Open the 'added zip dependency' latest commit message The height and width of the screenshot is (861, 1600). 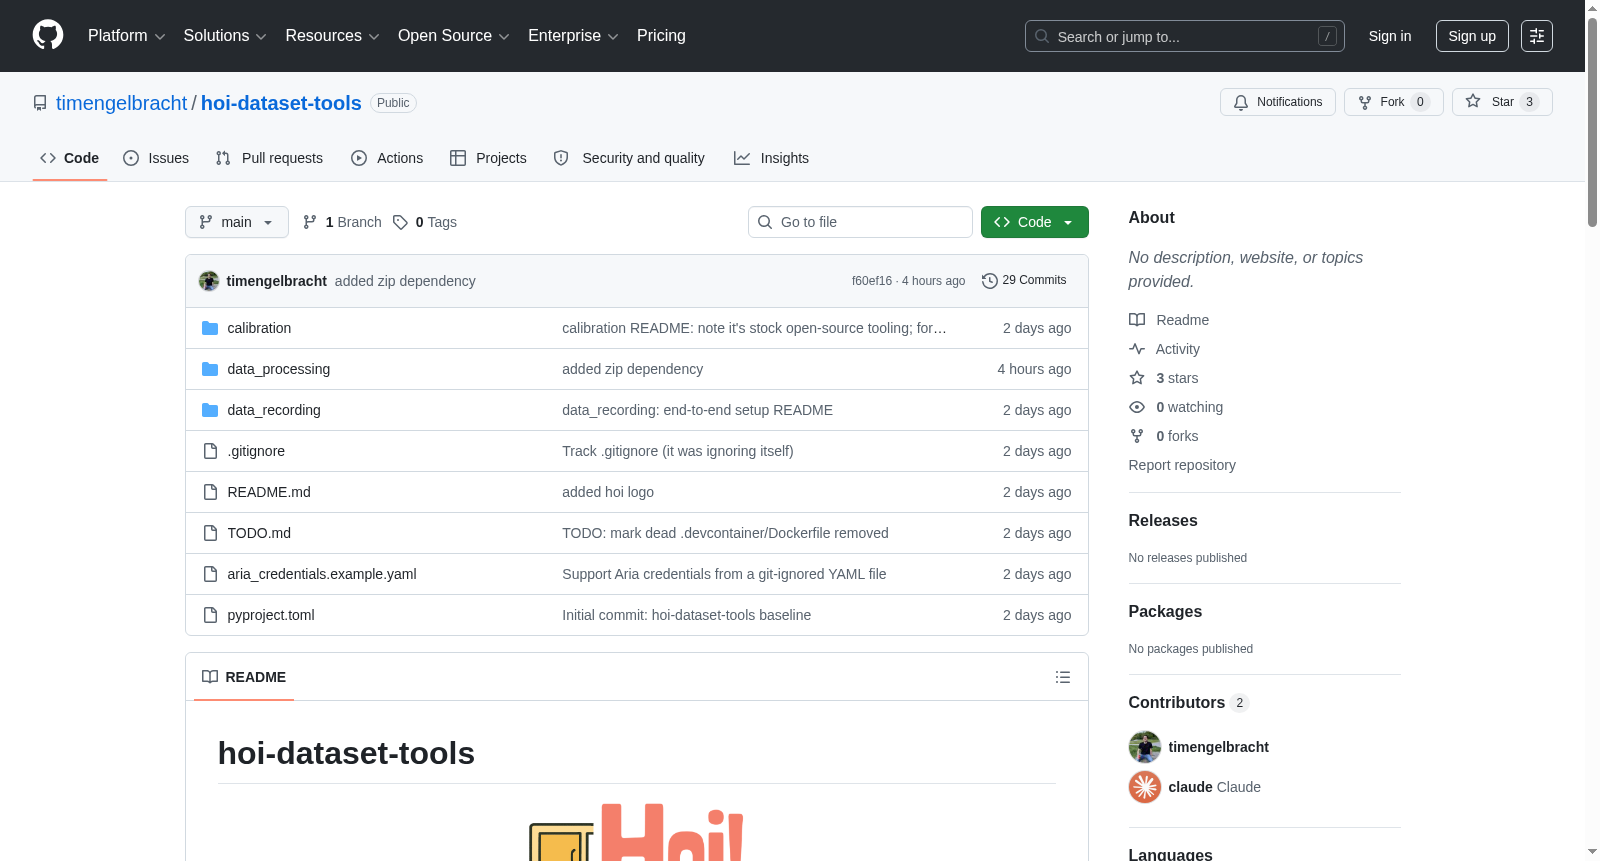[405, 281]
